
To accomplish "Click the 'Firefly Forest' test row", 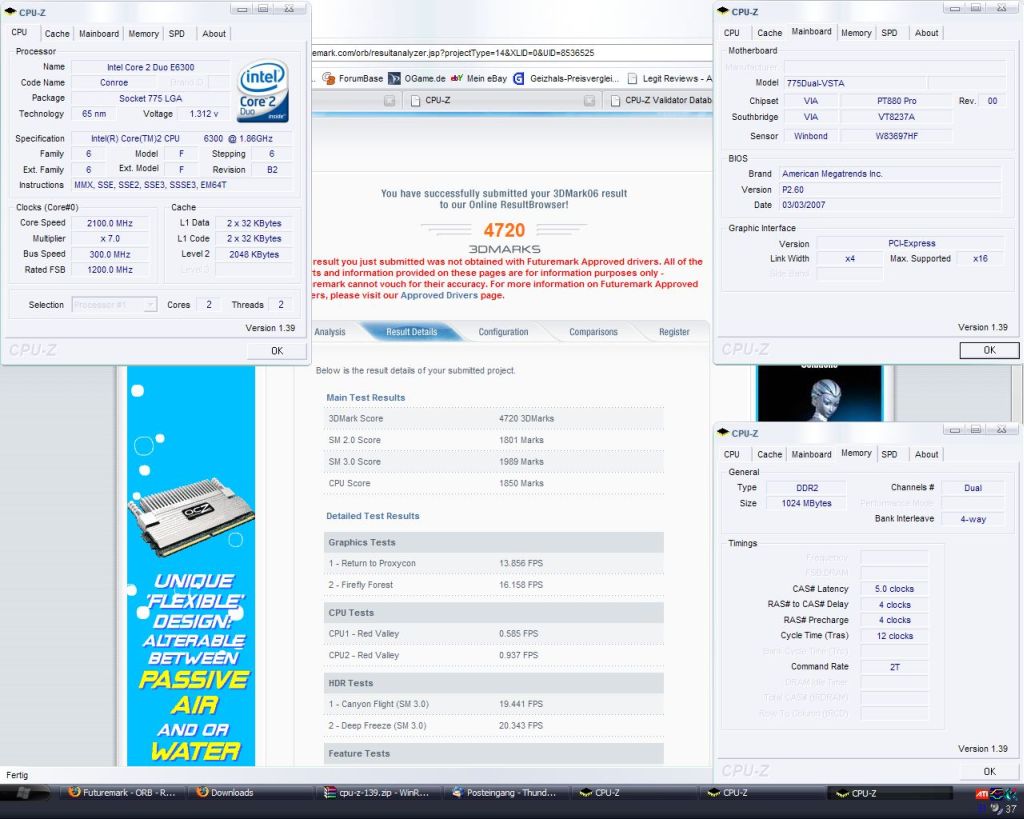I will pos(494,585).
